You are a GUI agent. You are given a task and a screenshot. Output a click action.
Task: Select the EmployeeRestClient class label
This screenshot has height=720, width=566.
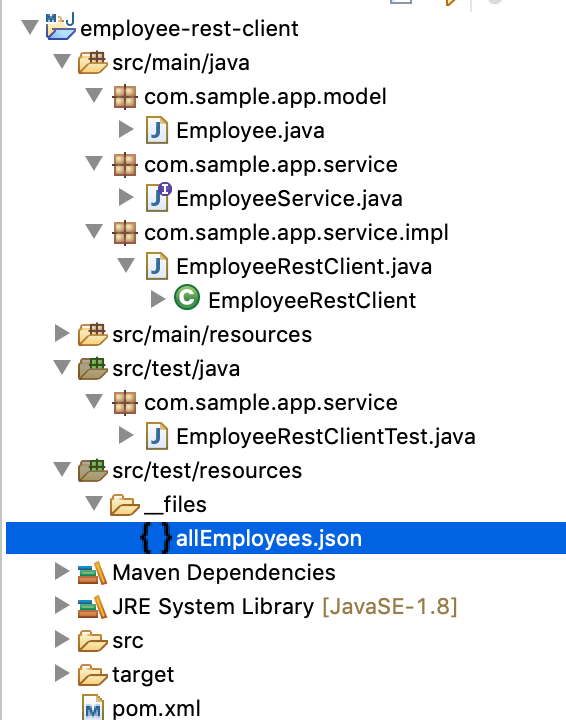[312, 301]
